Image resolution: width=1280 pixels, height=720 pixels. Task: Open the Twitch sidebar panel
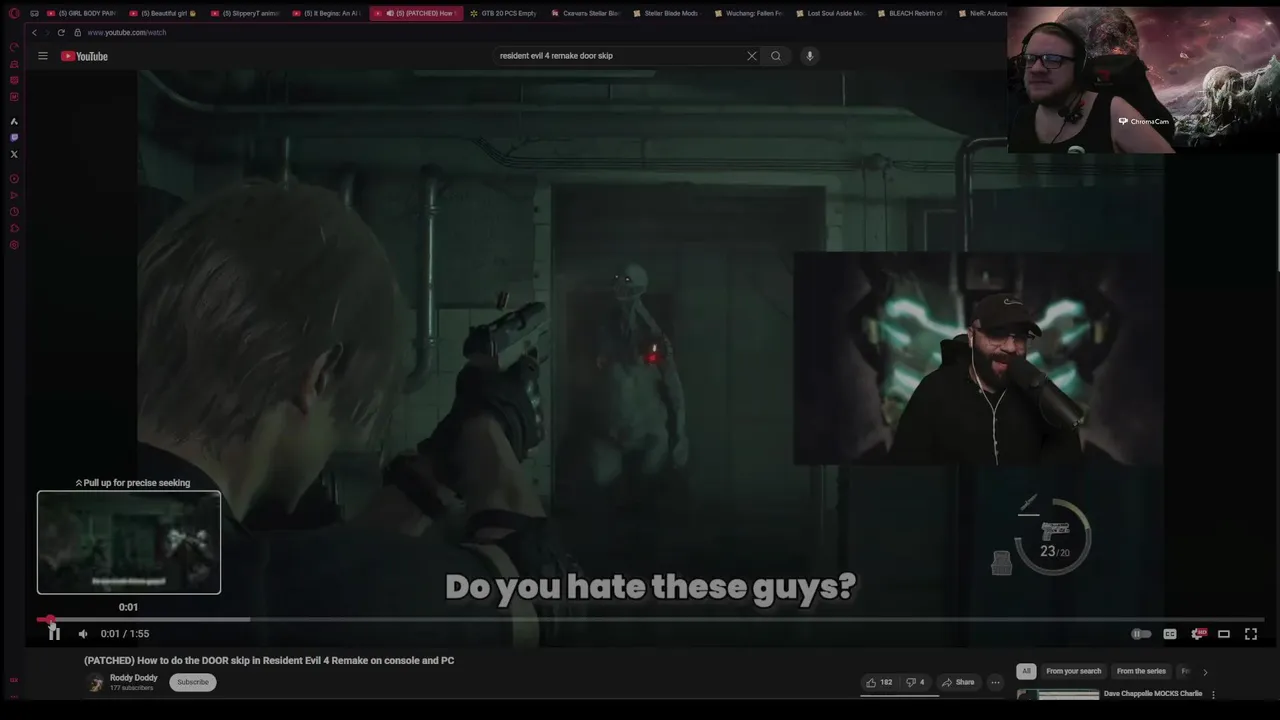pos(14,137)
